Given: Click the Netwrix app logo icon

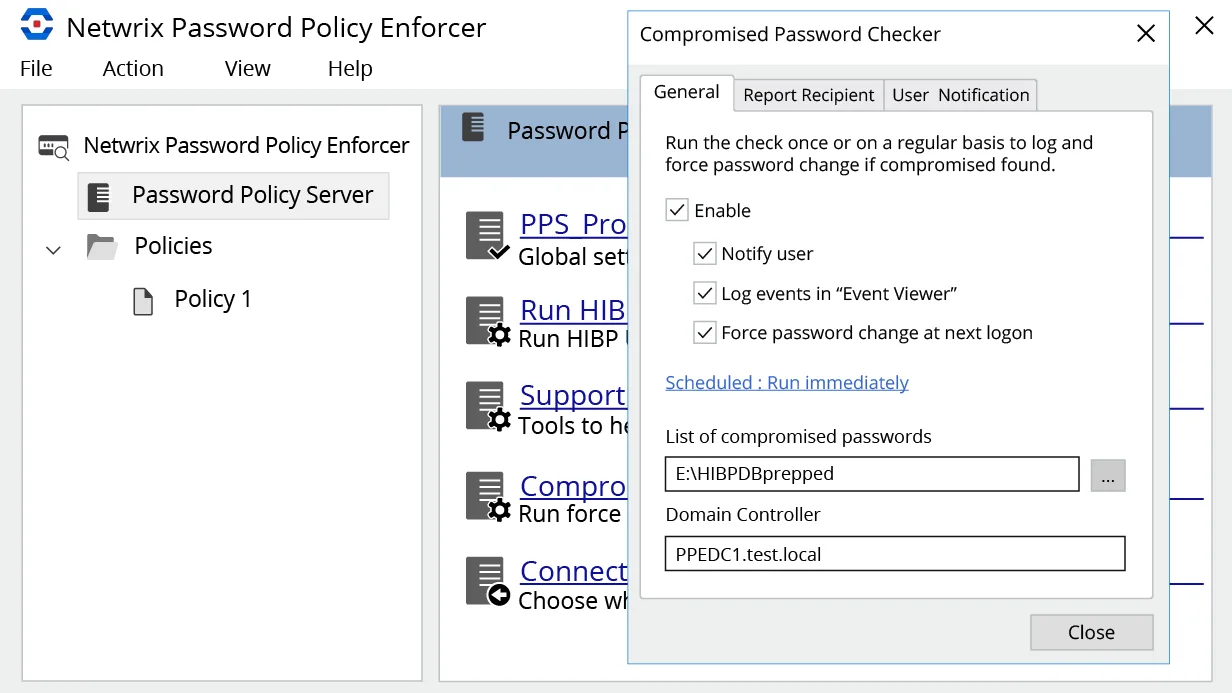Looking at the screenshot, I should click(37, 25).
